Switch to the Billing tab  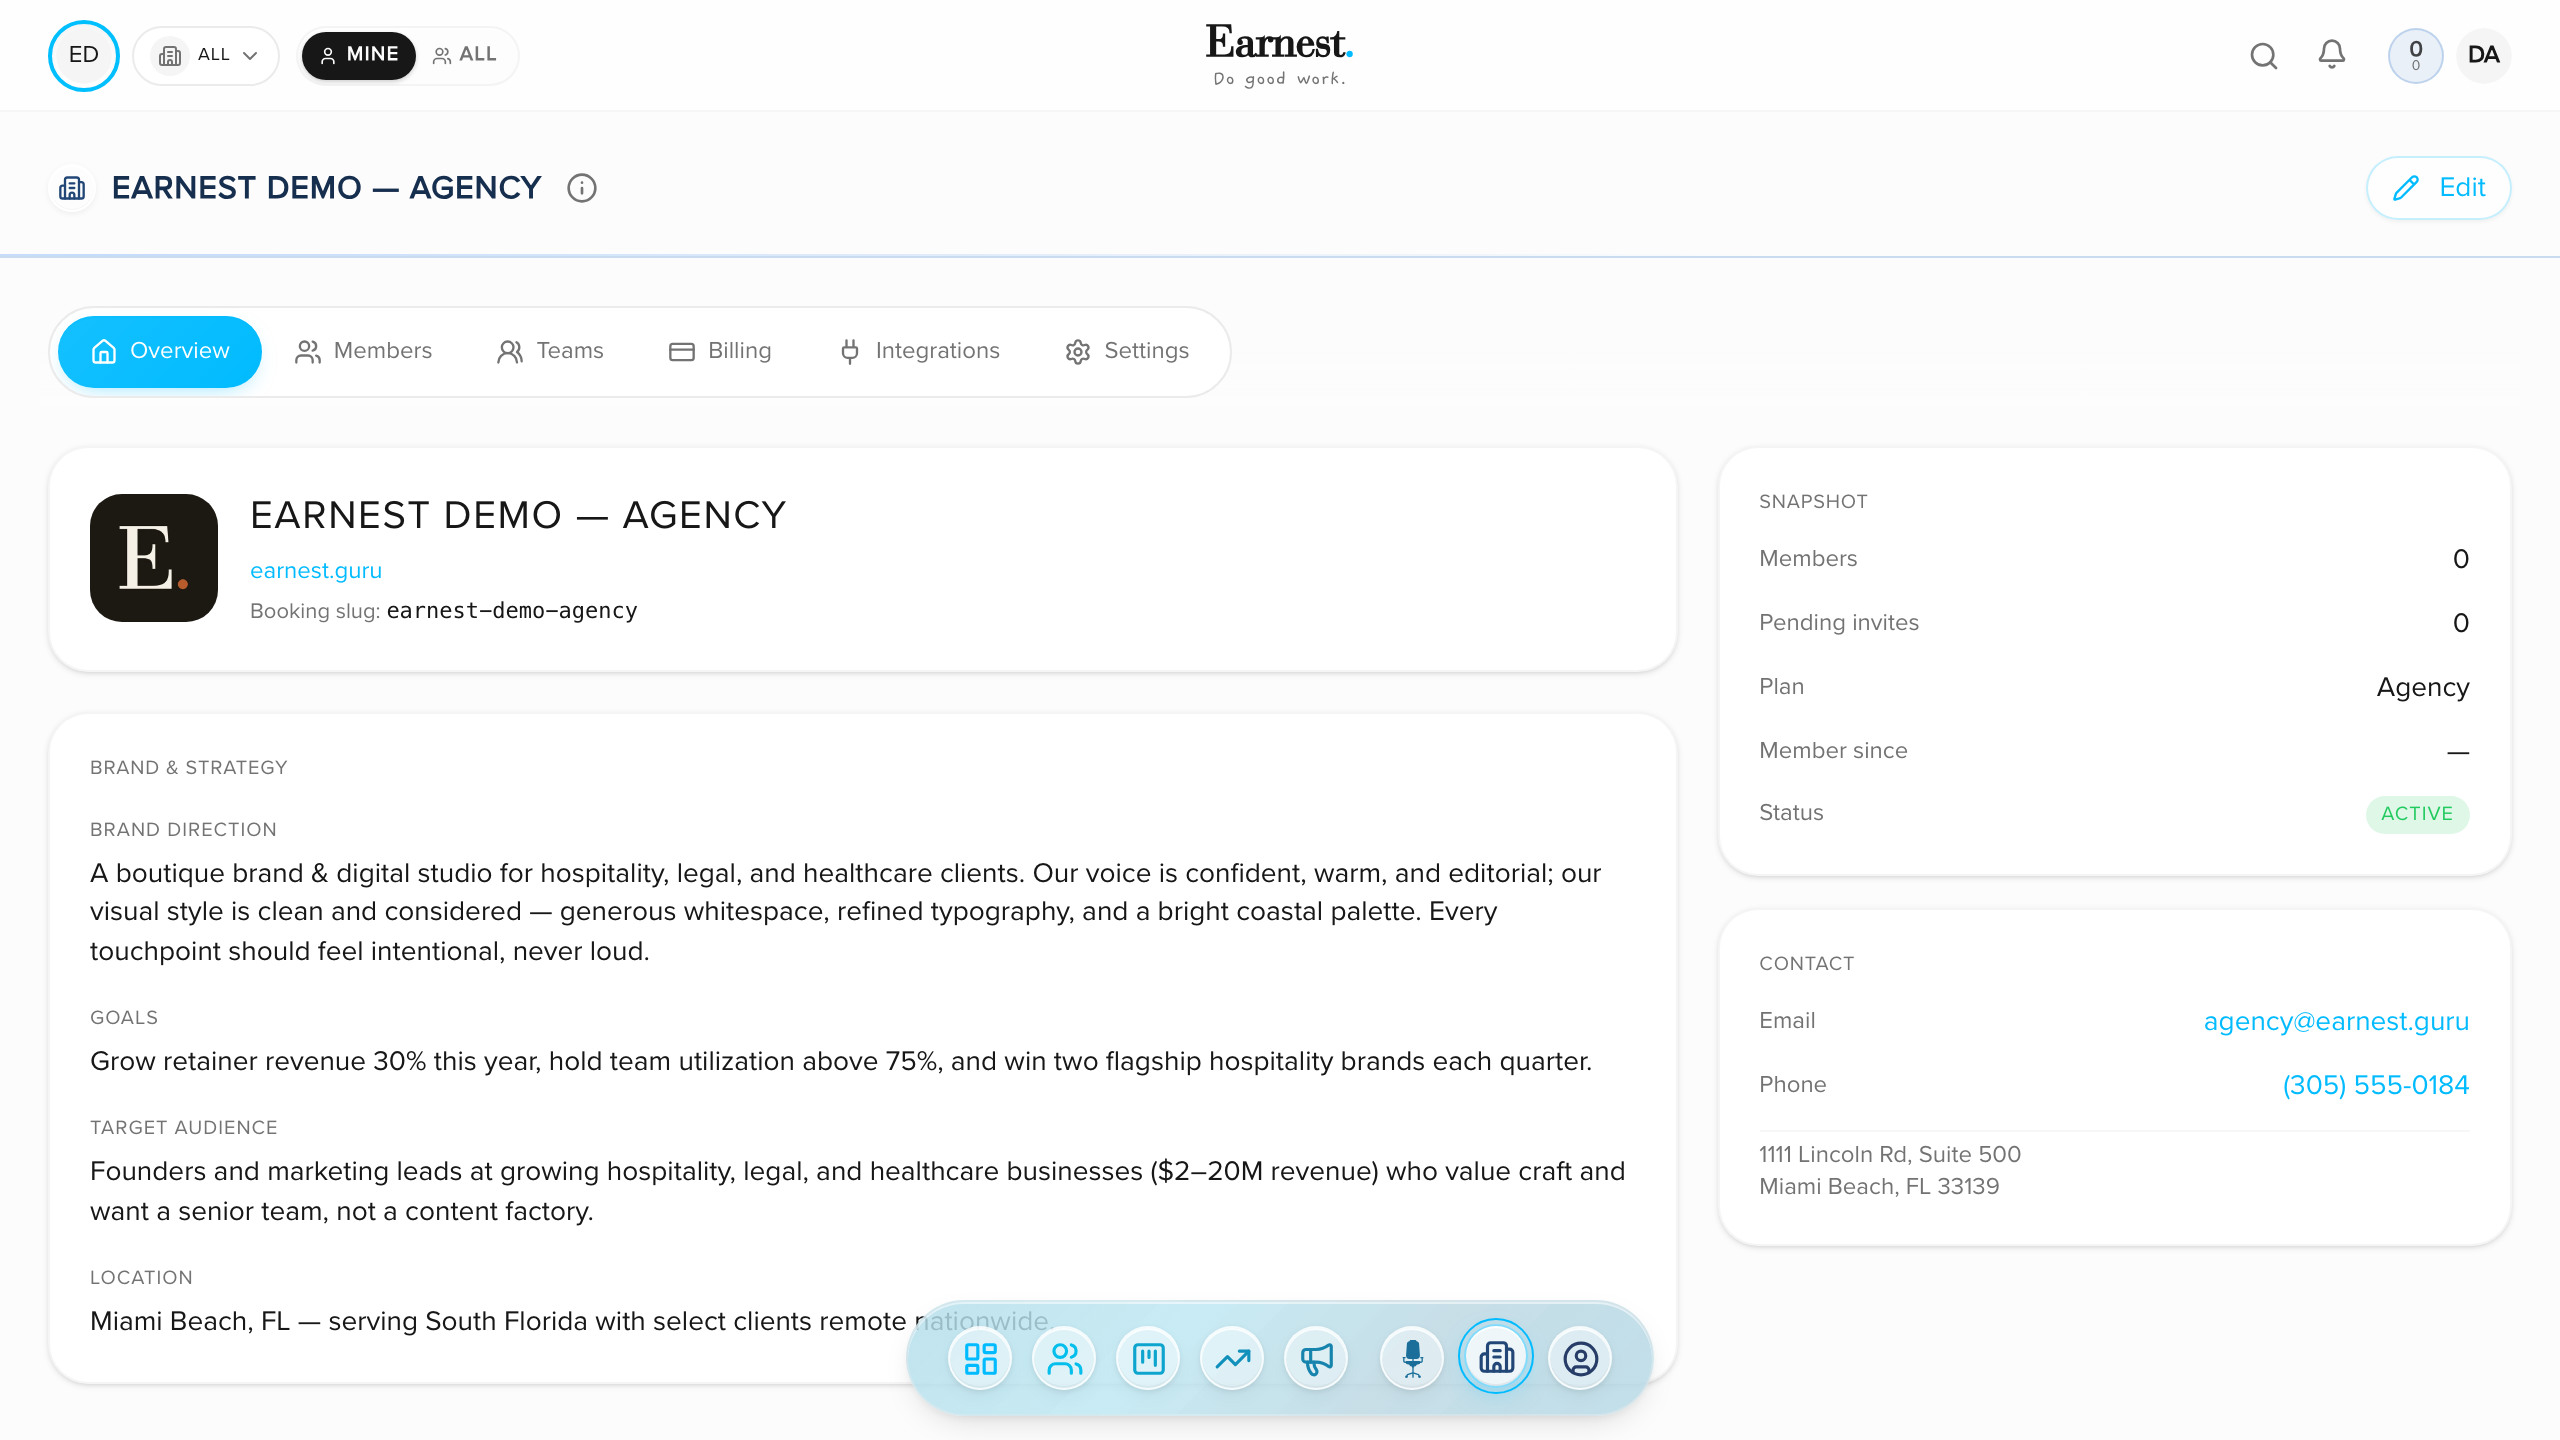click(x=720, y=351)
